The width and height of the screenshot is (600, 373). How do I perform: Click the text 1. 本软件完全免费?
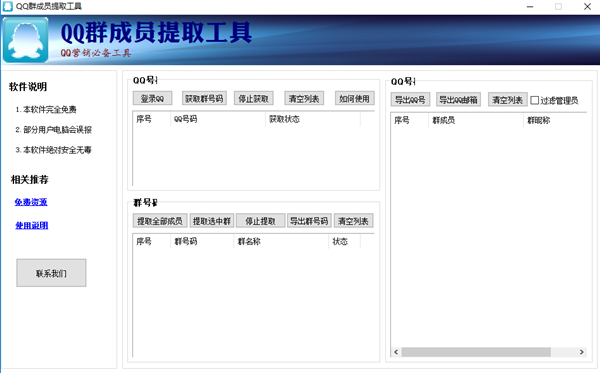(x=46, y=109)
